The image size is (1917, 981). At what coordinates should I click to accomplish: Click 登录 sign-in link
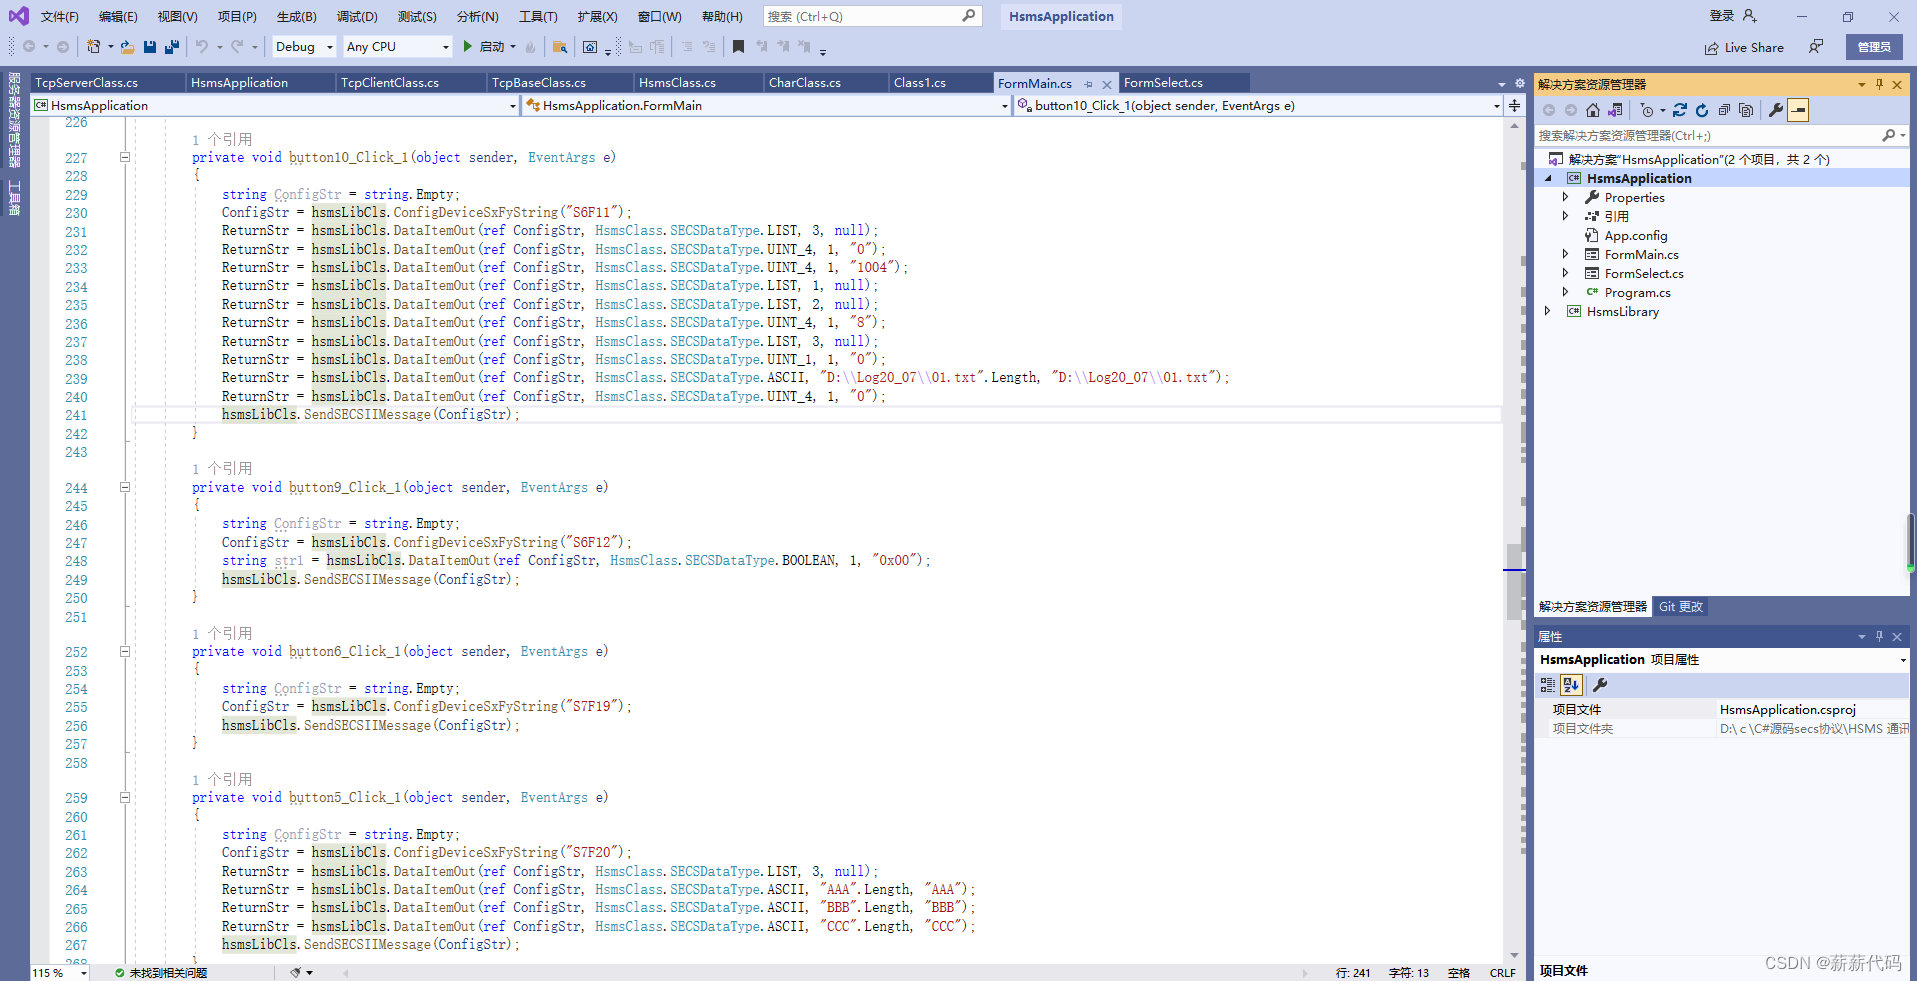coord(1721,16)
